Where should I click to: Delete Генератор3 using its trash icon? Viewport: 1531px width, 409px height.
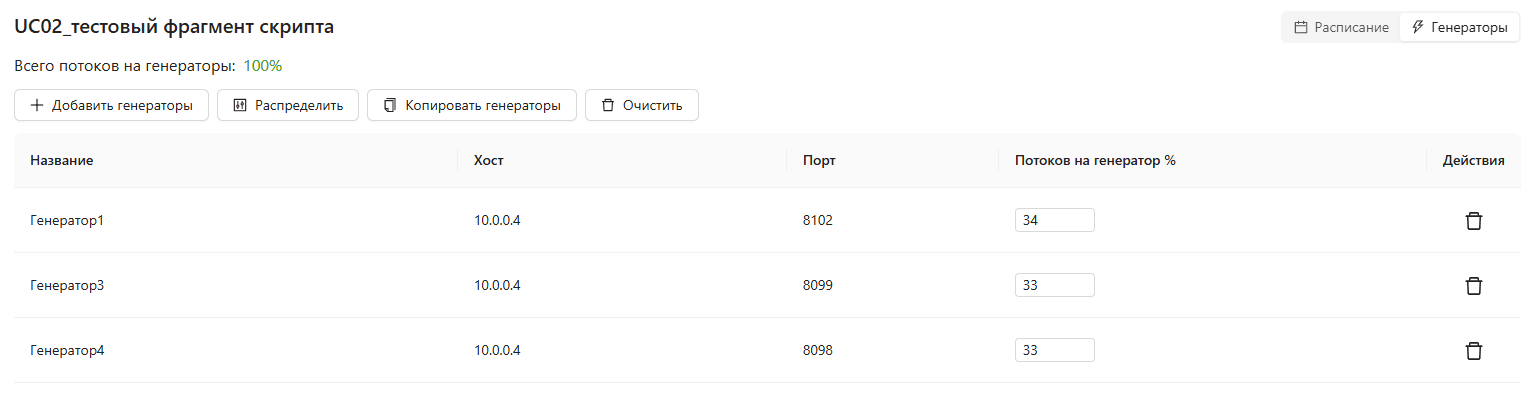click(1473, 286)
